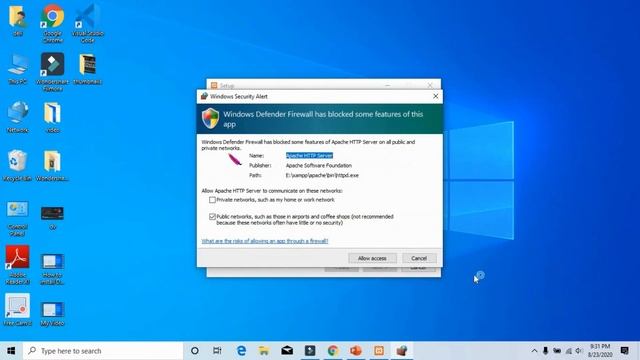Click the taskbar clock and date
640x360 pixels.
600,351
